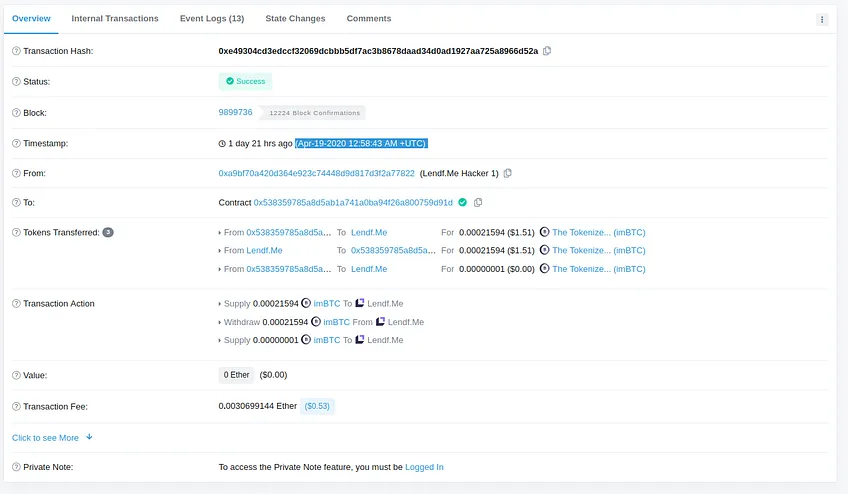
Task: Expand Click to see More section
Action: (x=52, y=437)
